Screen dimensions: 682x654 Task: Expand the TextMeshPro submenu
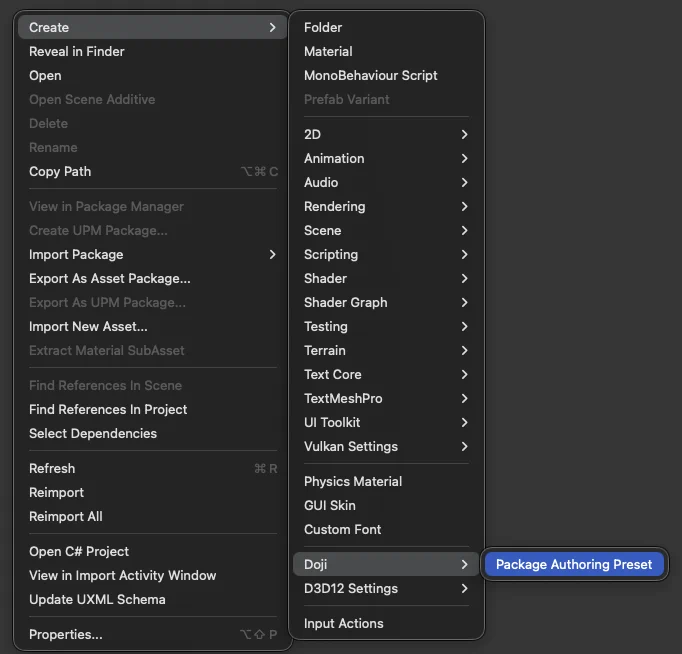tap(386, 398)
